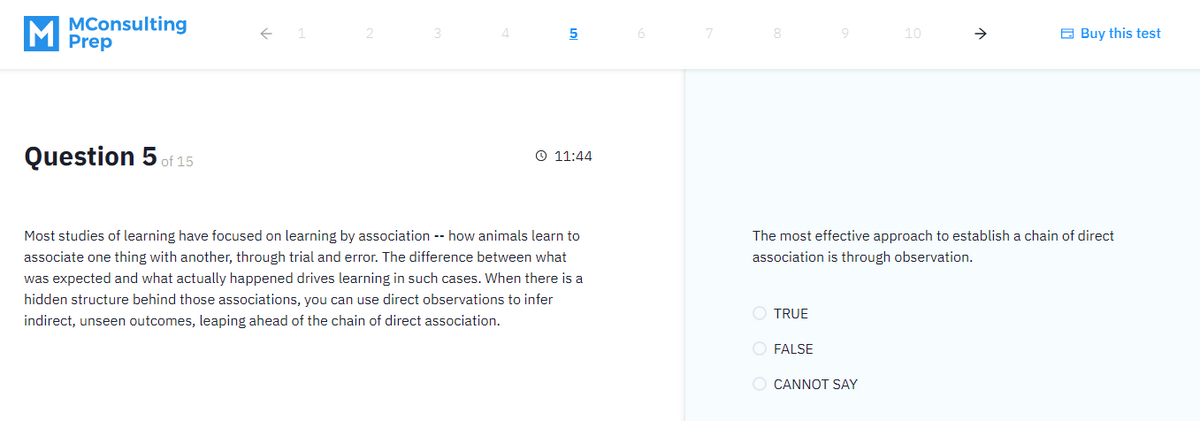Navigate to question 10
Screen dimensions: 1200x421
912,34
